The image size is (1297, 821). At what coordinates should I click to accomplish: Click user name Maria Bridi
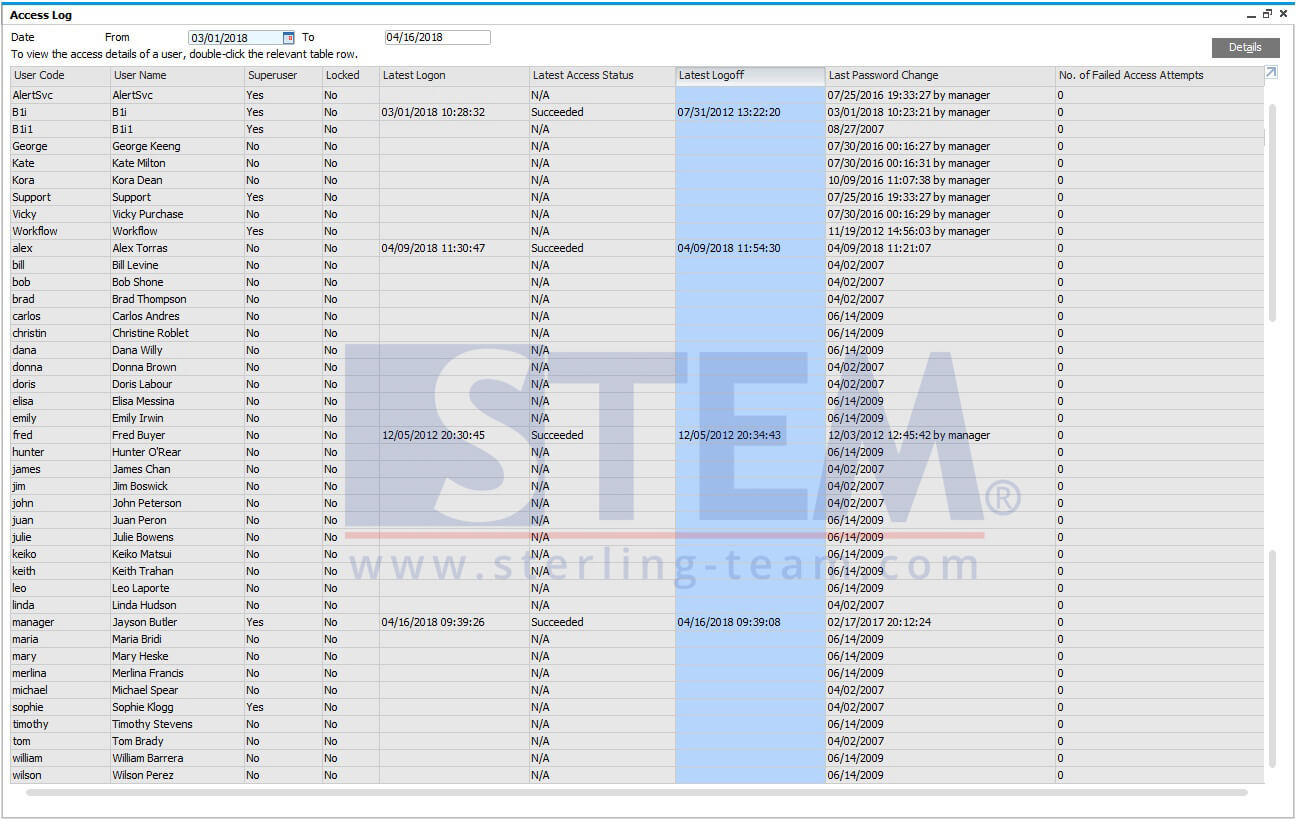[x=137, y=639]
